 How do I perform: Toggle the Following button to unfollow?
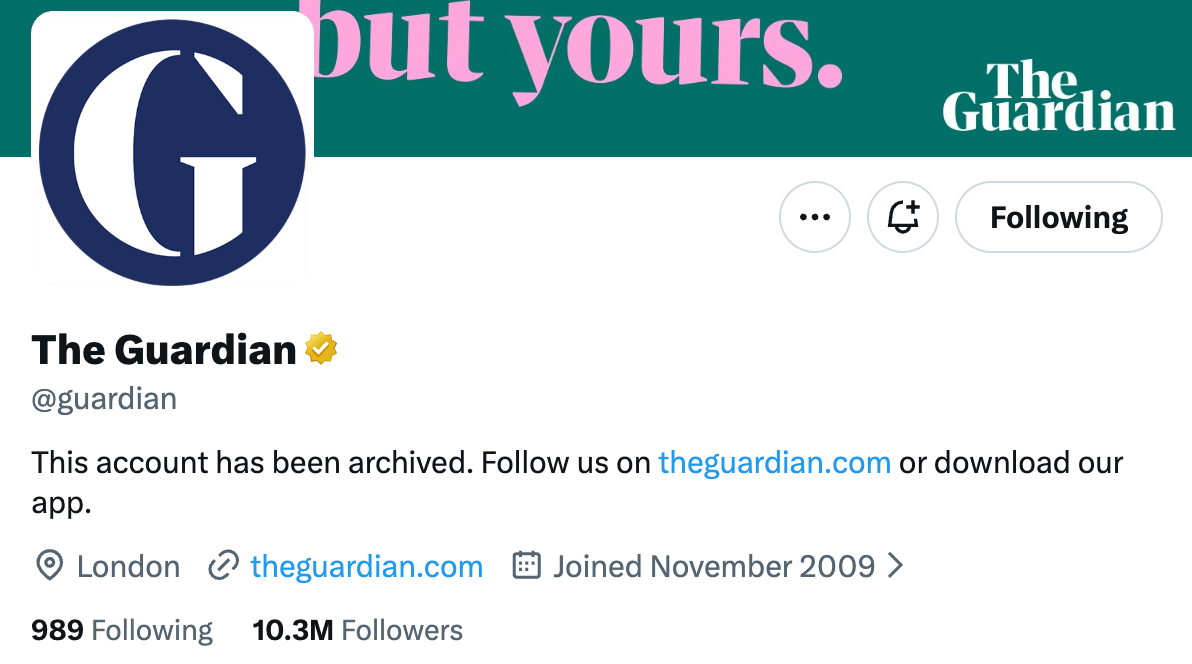pyautogui.click(x=1058, y=216)
